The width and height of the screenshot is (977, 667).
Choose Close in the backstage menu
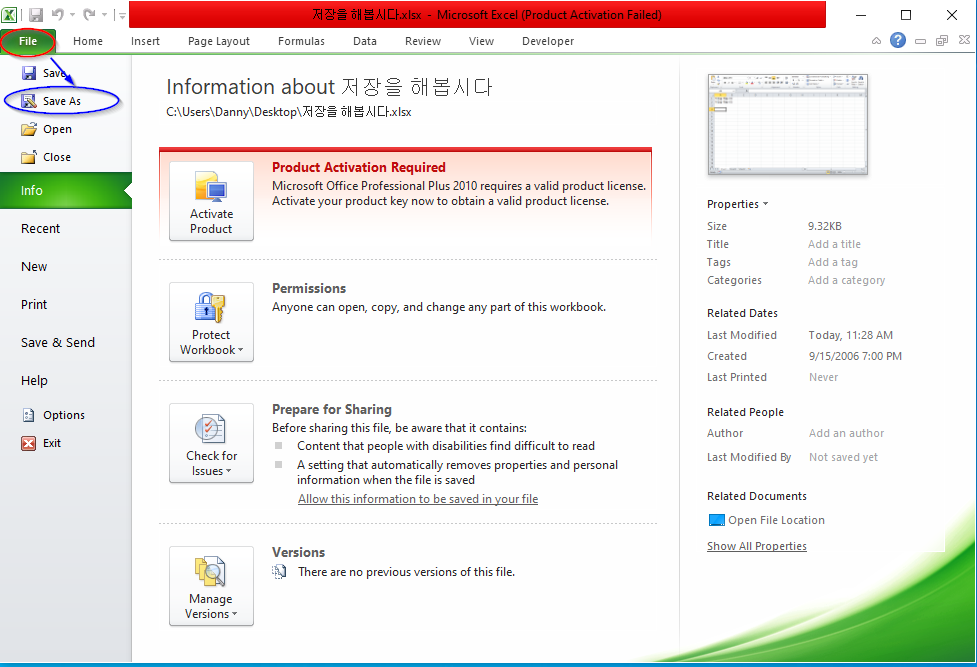(46, 157)
